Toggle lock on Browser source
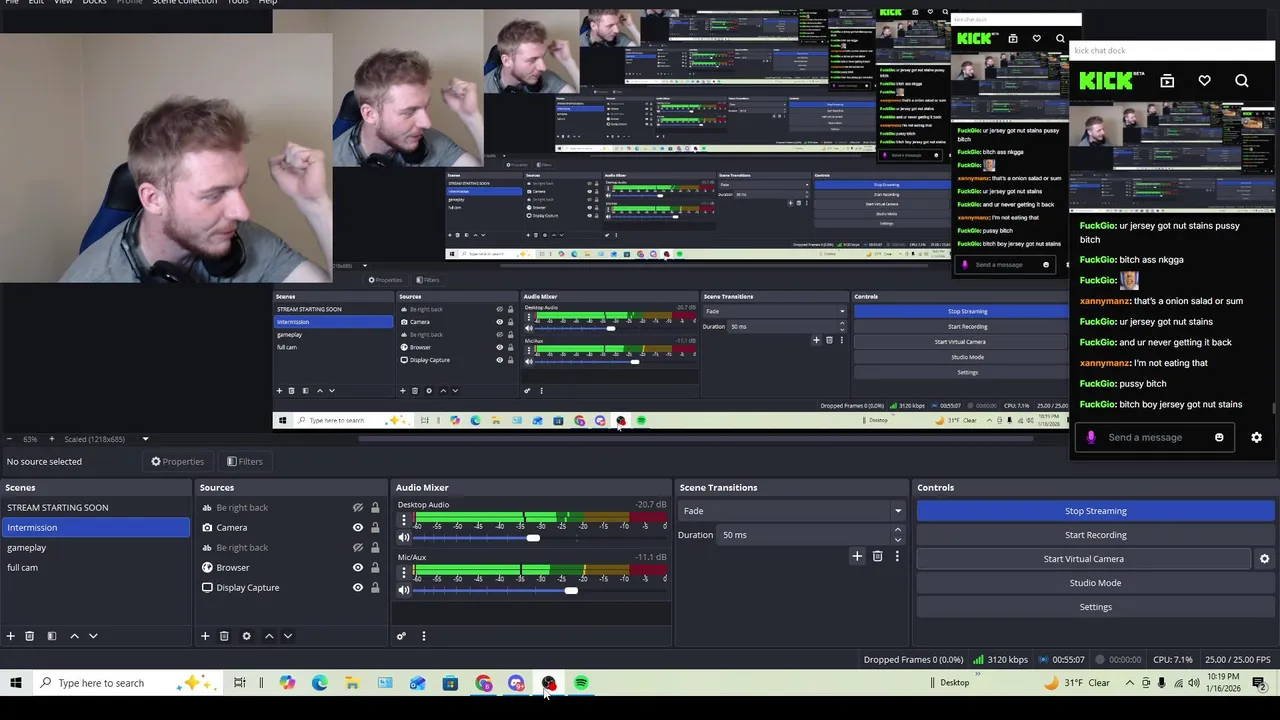1280x720 pixels. click(375, 568)
